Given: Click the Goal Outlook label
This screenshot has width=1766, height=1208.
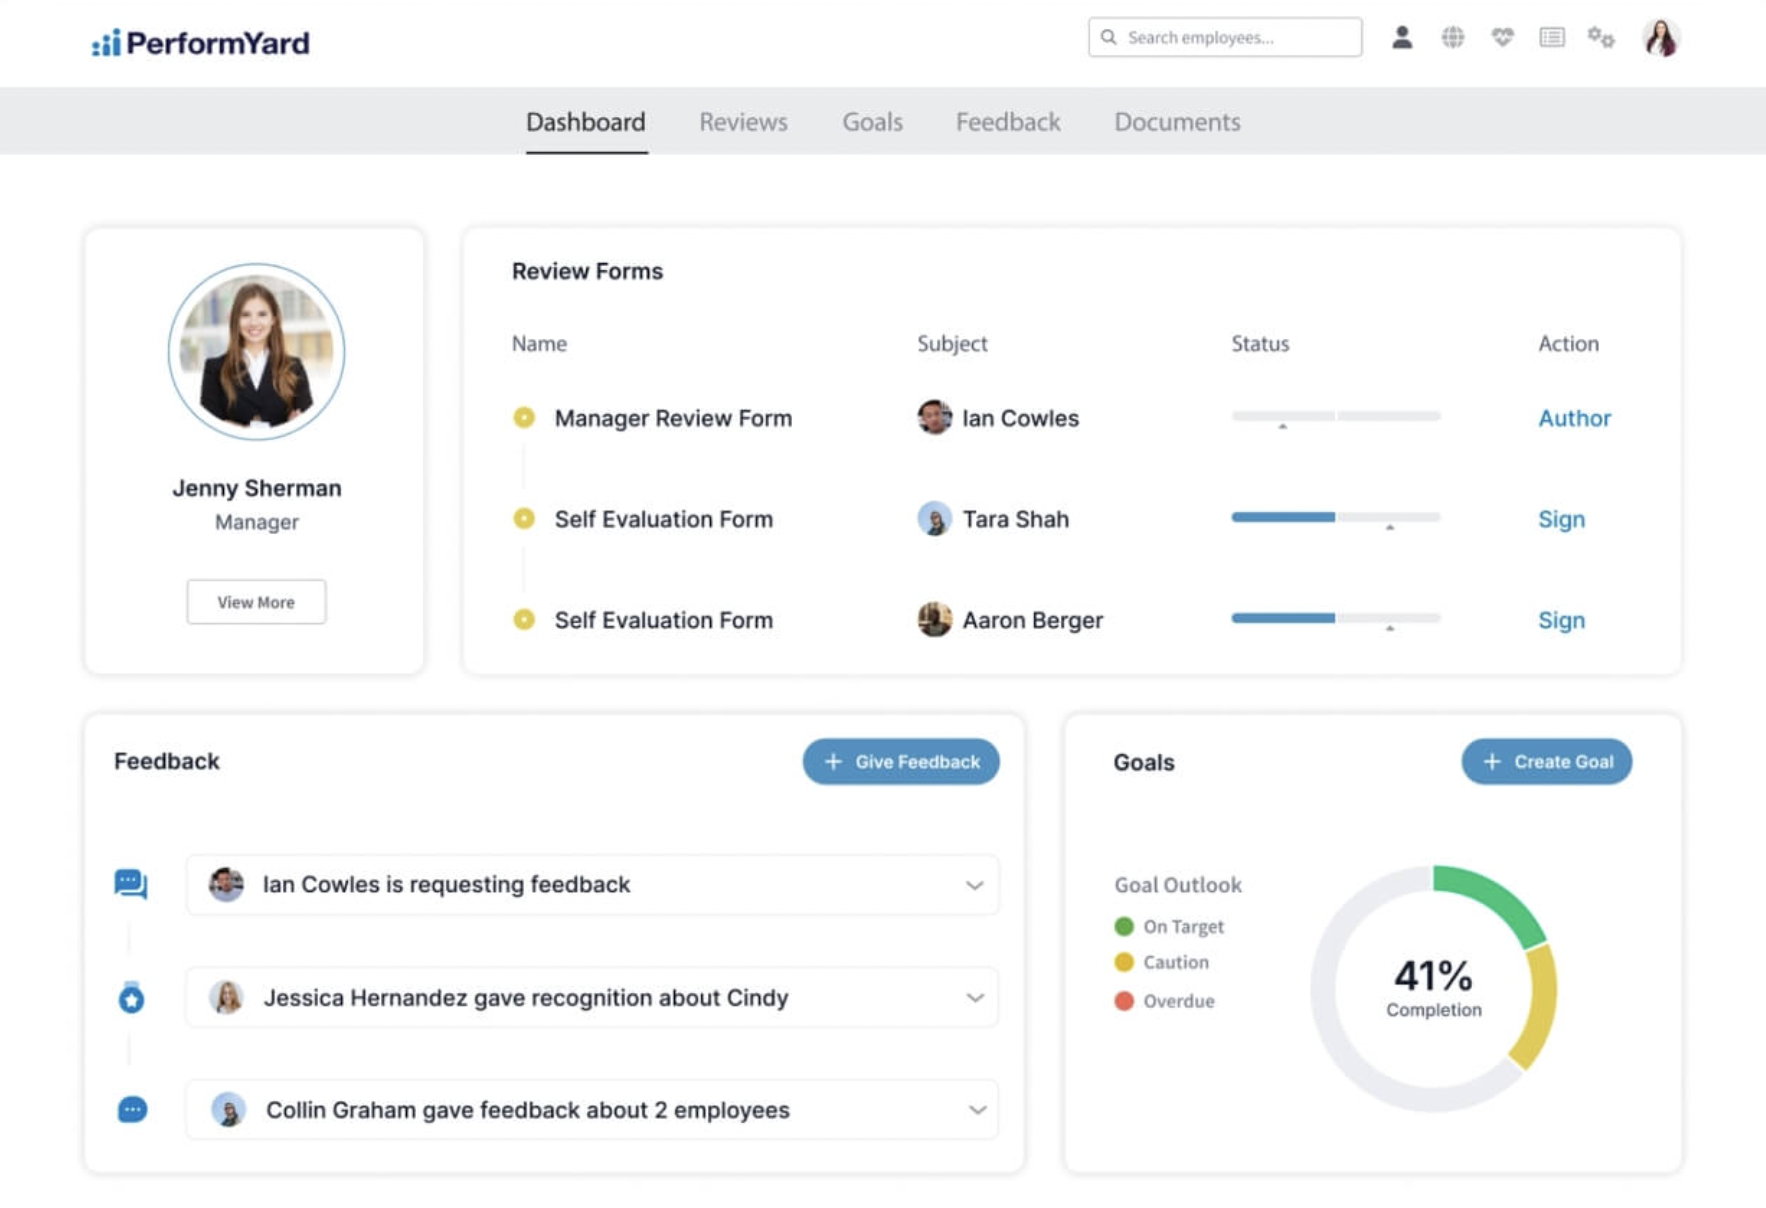Looking at the screenshot, I should point(1178,885).
